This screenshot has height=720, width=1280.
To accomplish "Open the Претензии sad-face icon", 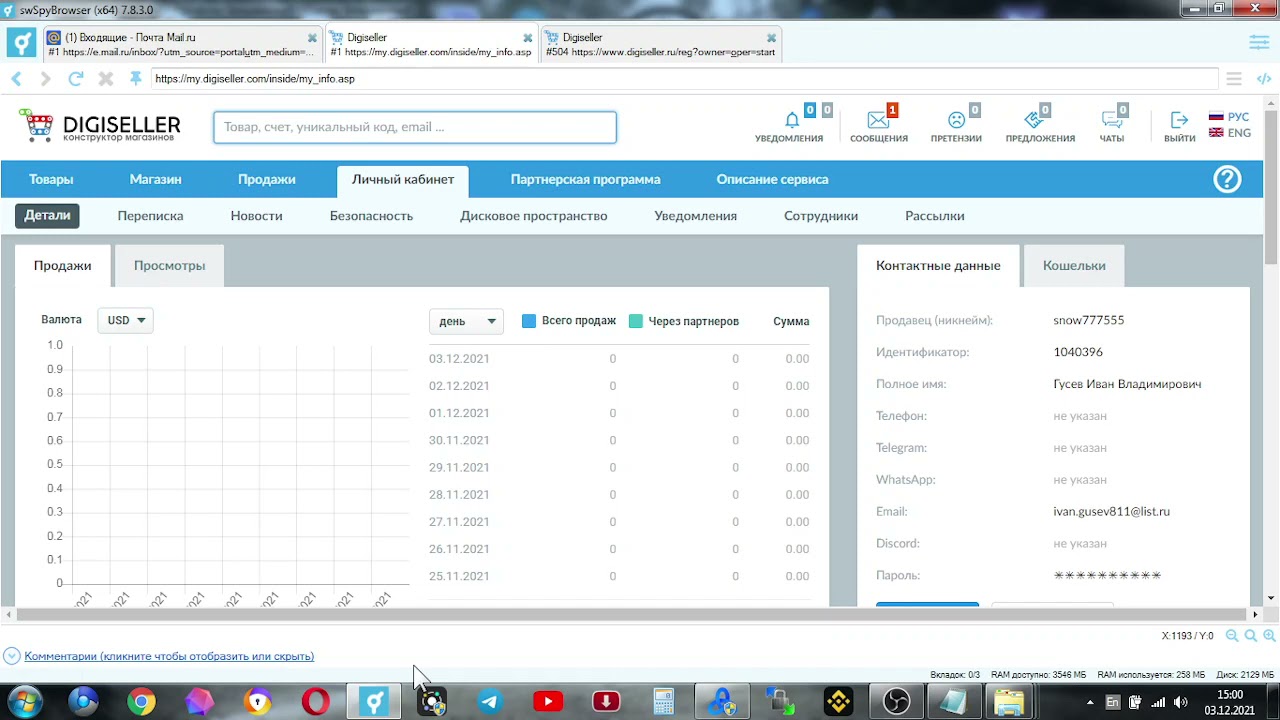I will pyautogui.click(x=956, y=120).
